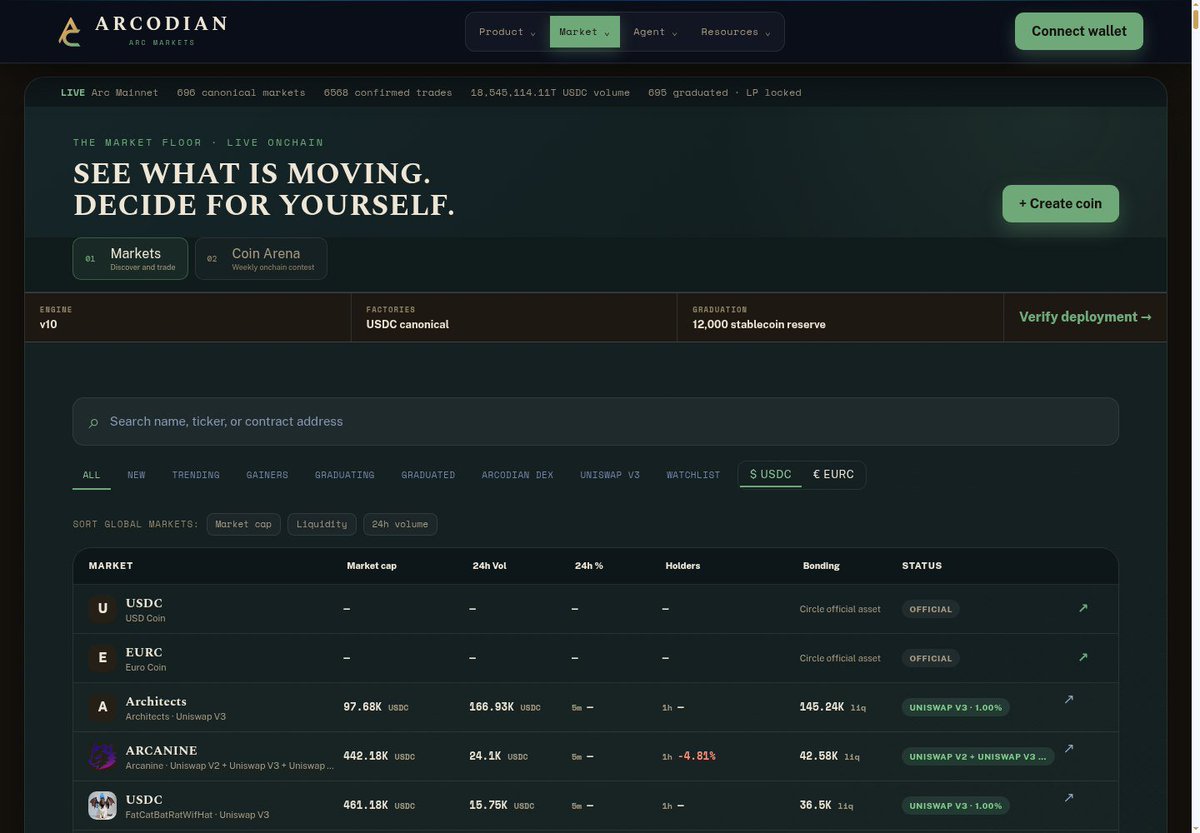
Task: Switch to the Coin Arena tab
Action: click(x=261, y=258)
